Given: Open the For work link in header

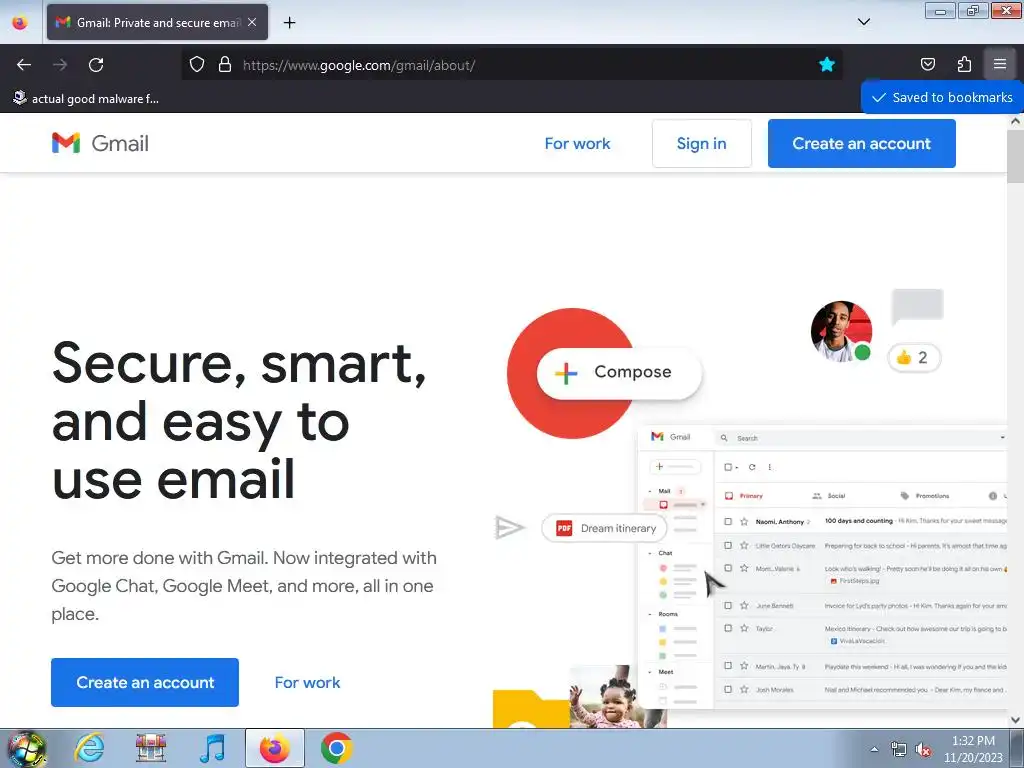Looking at the screenshot, I should point(577,143).
